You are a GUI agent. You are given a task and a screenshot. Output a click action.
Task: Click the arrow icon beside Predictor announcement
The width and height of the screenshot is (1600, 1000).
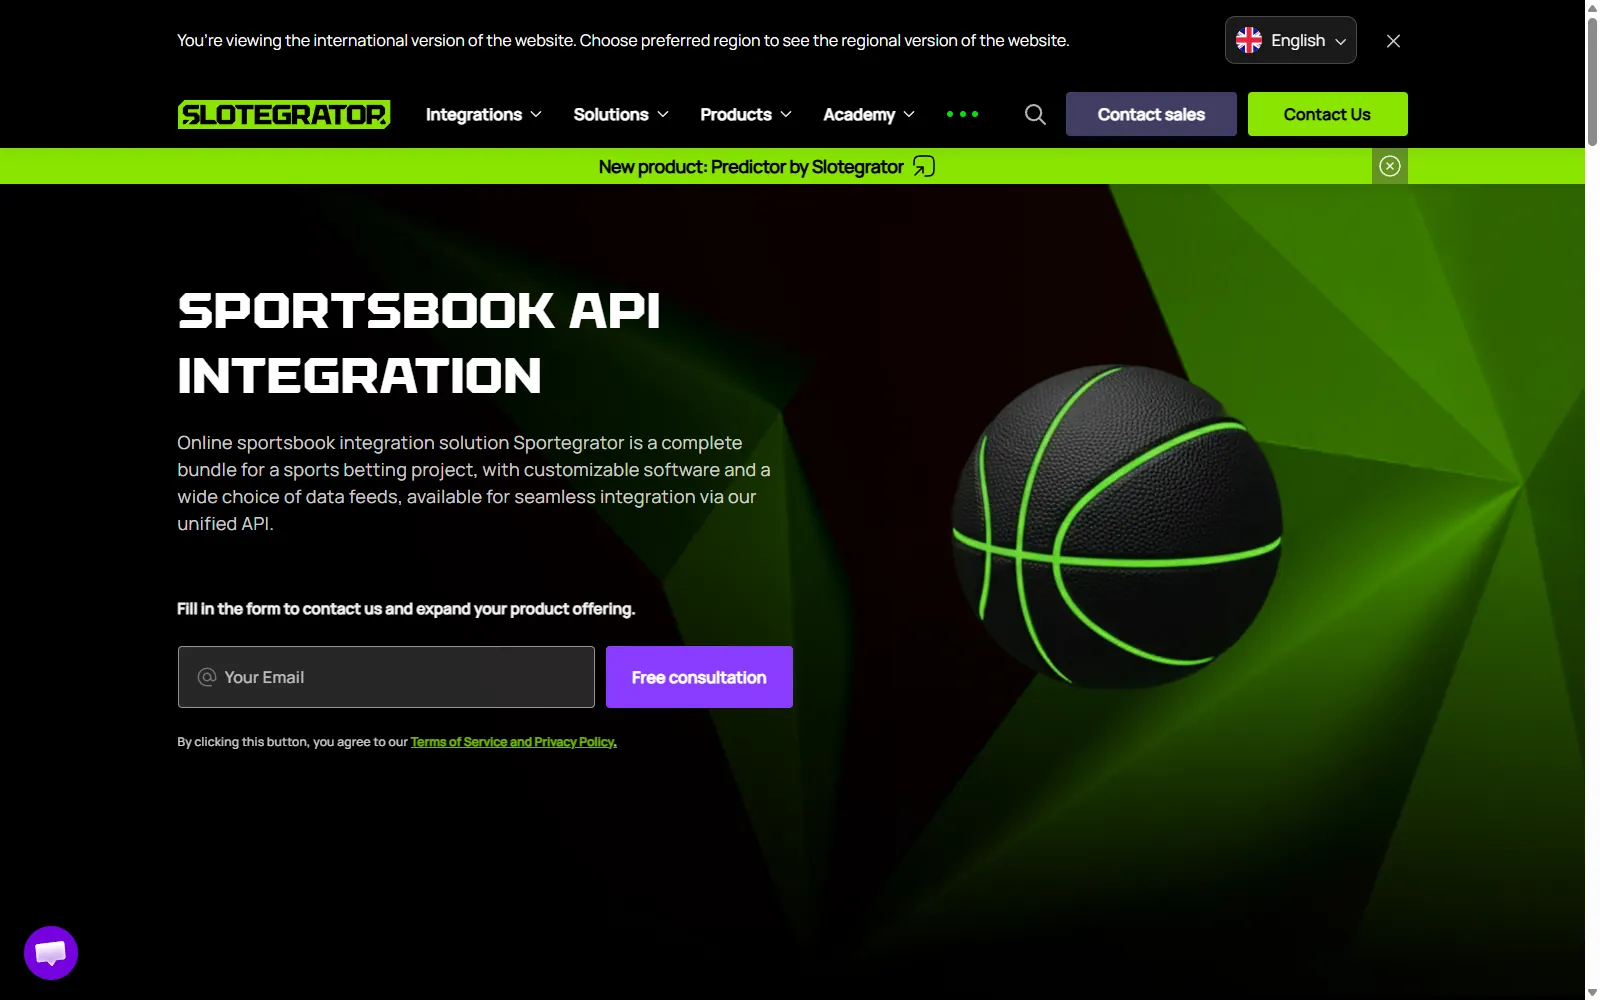(924, 166)
